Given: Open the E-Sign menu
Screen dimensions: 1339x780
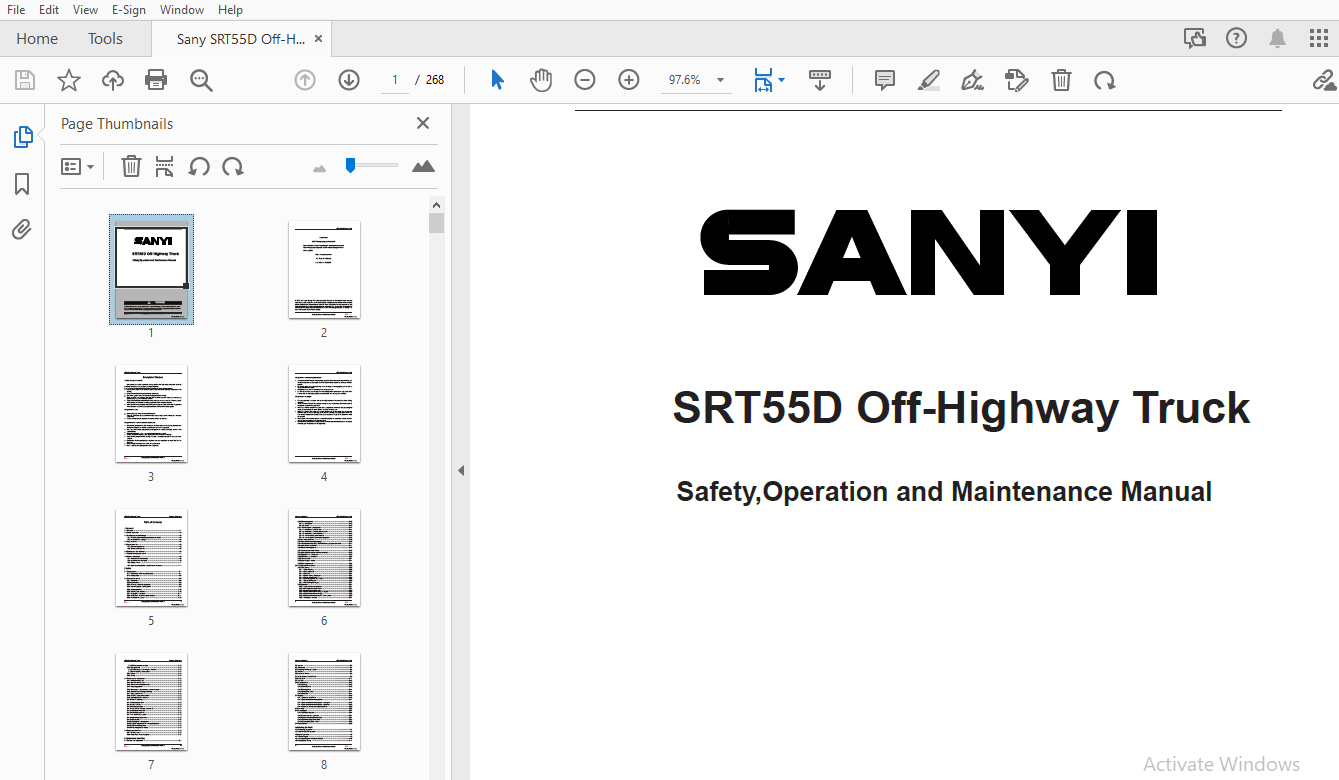Looking at the screenshot, I should tap(129, 9).
